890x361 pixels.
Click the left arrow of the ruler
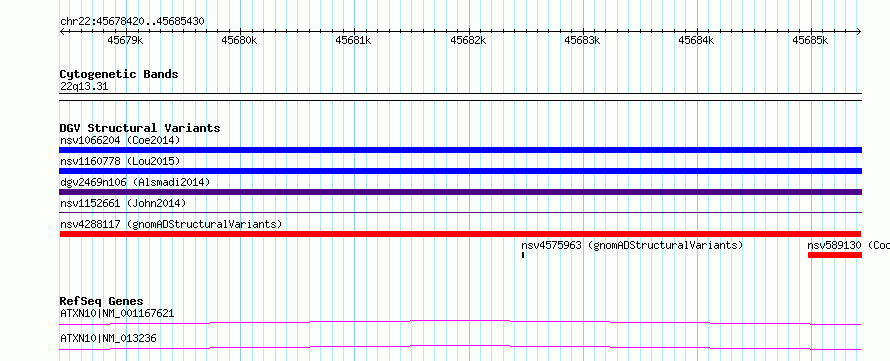62,32
